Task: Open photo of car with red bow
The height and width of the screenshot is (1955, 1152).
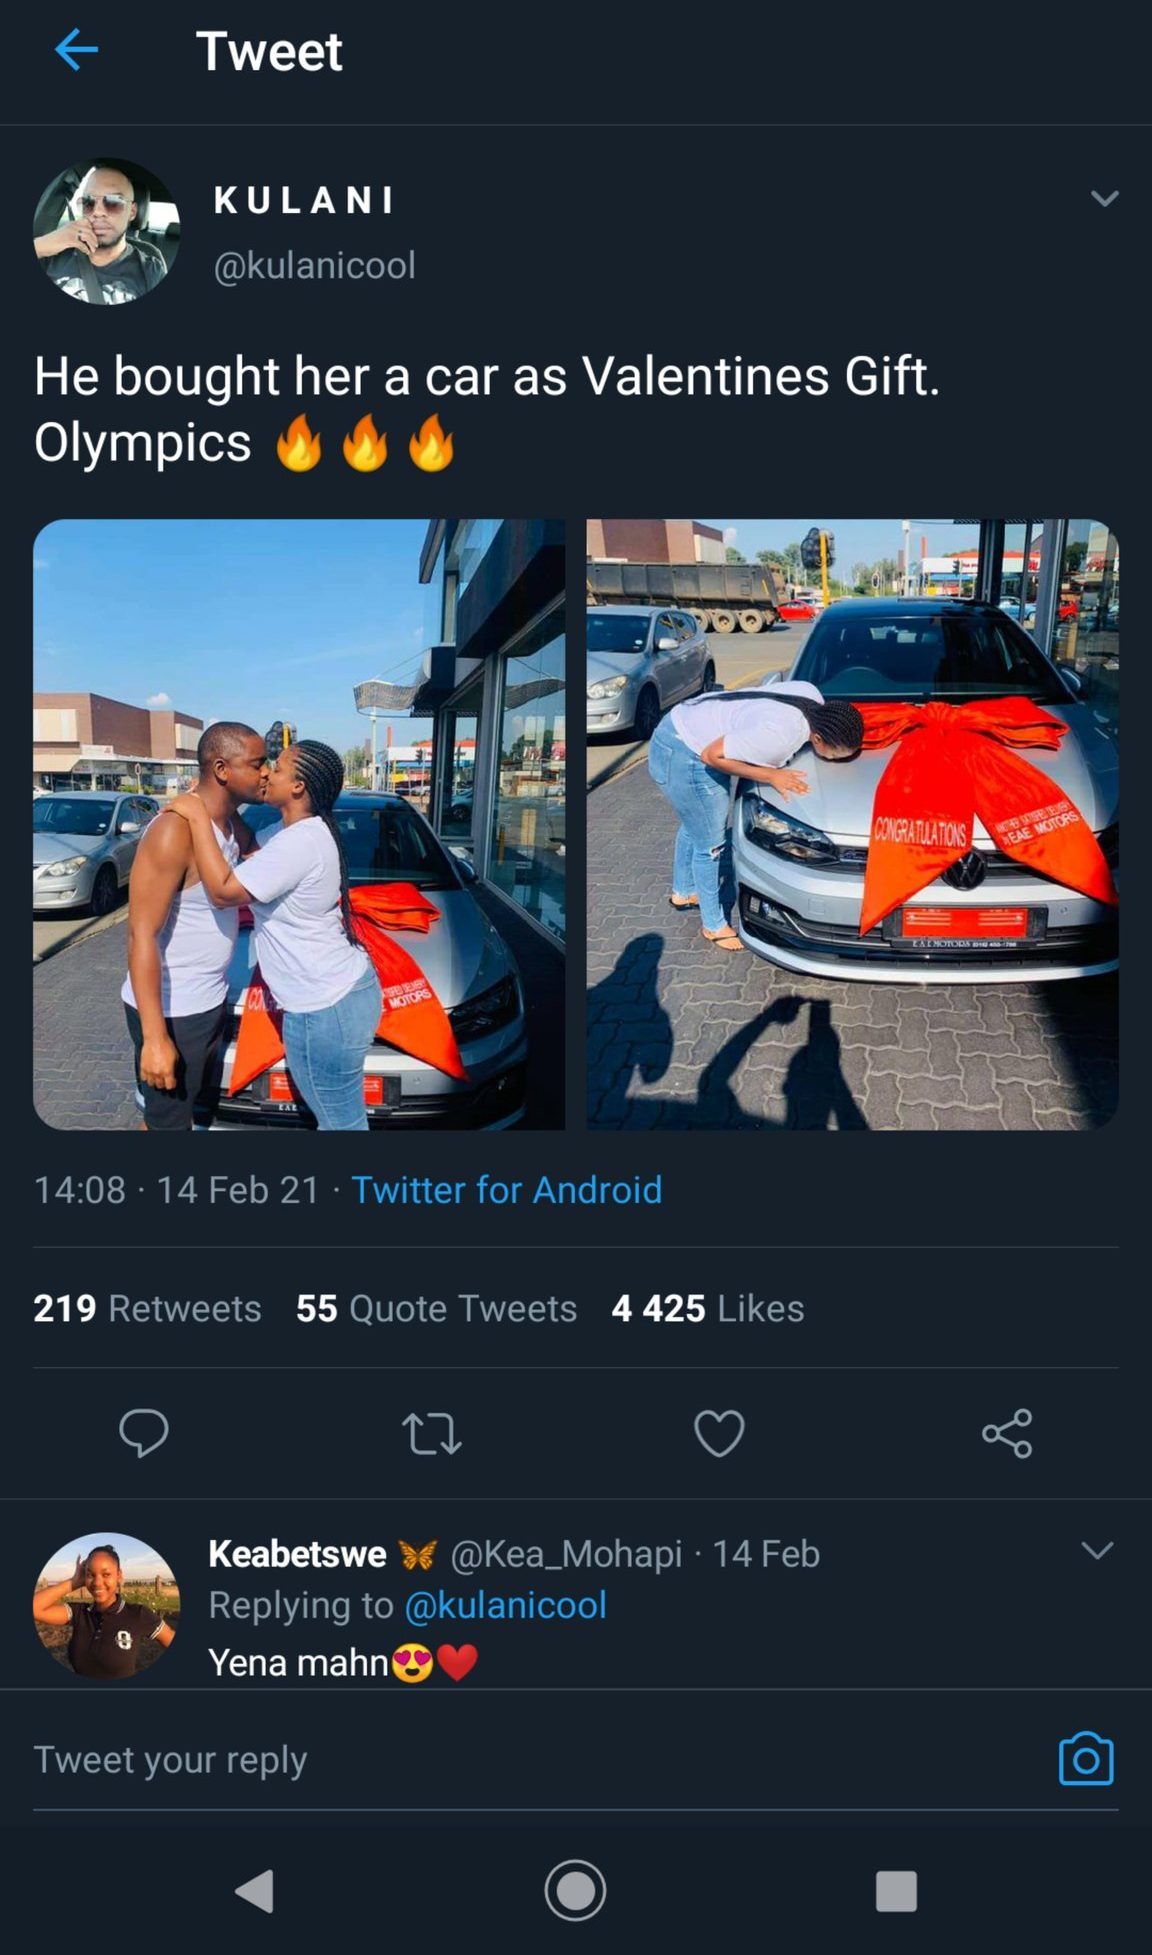Action: coord(852,824)
